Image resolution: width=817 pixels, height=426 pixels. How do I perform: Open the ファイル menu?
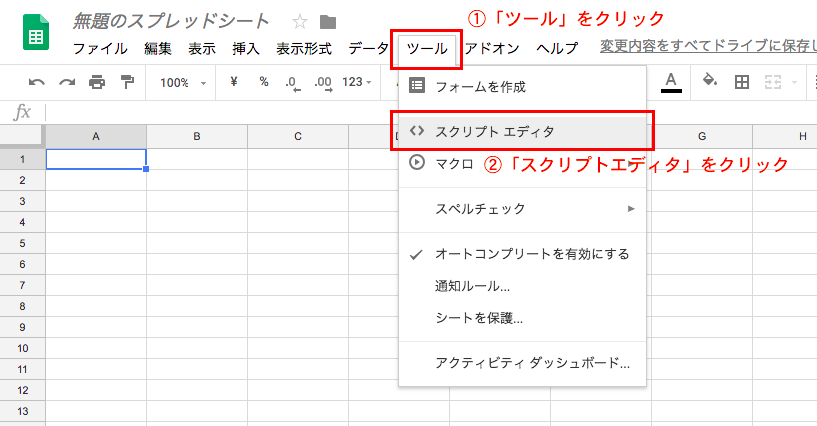tap(100, 48)
